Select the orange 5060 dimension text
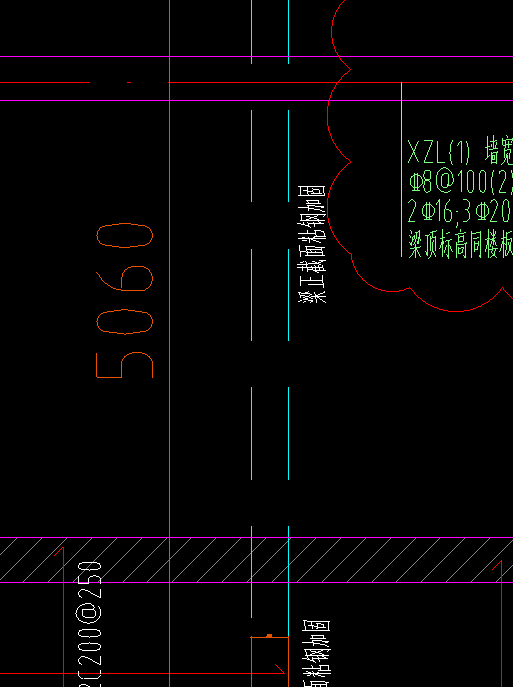 point(124,301)
